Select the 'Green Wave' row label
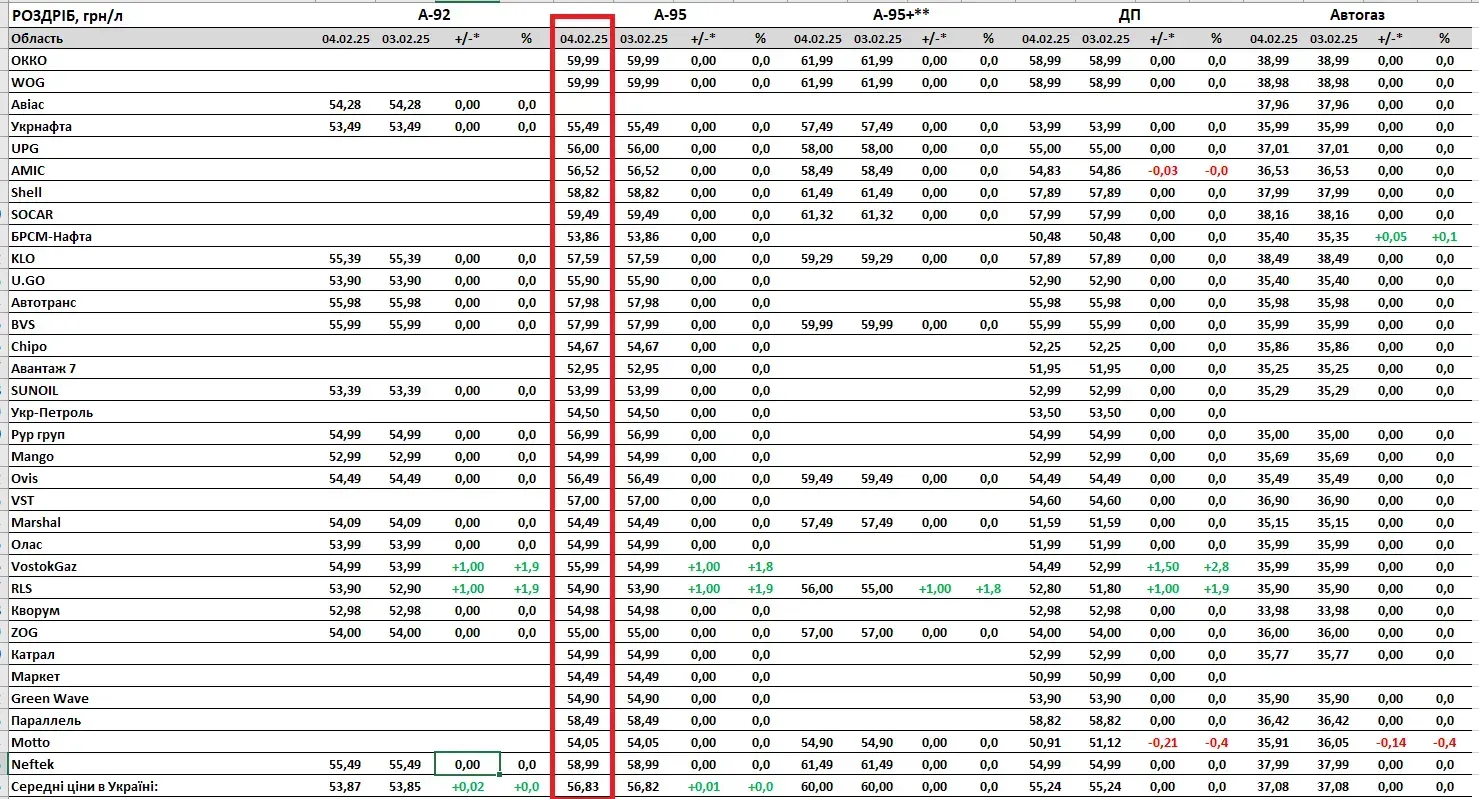The height and width of the screenshot is (799, 1479). (x=50, y=698)
